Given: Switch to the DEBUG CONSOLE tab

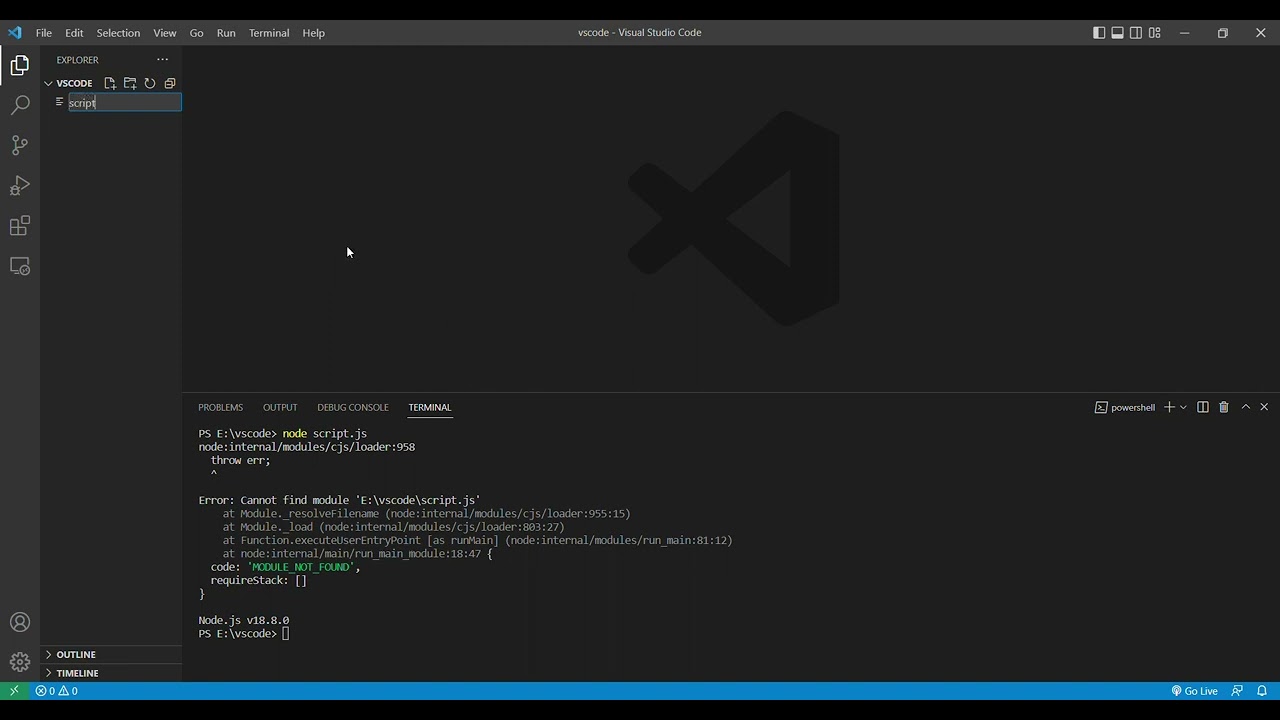Looking at the screenshot, I should pyautogui.click(x=353, y=407).
